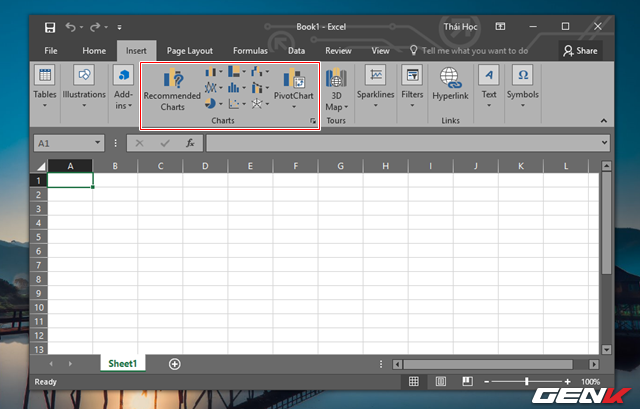Switch to Page Break Preview icon
The image size is (640, 409).
click(467, 381)
